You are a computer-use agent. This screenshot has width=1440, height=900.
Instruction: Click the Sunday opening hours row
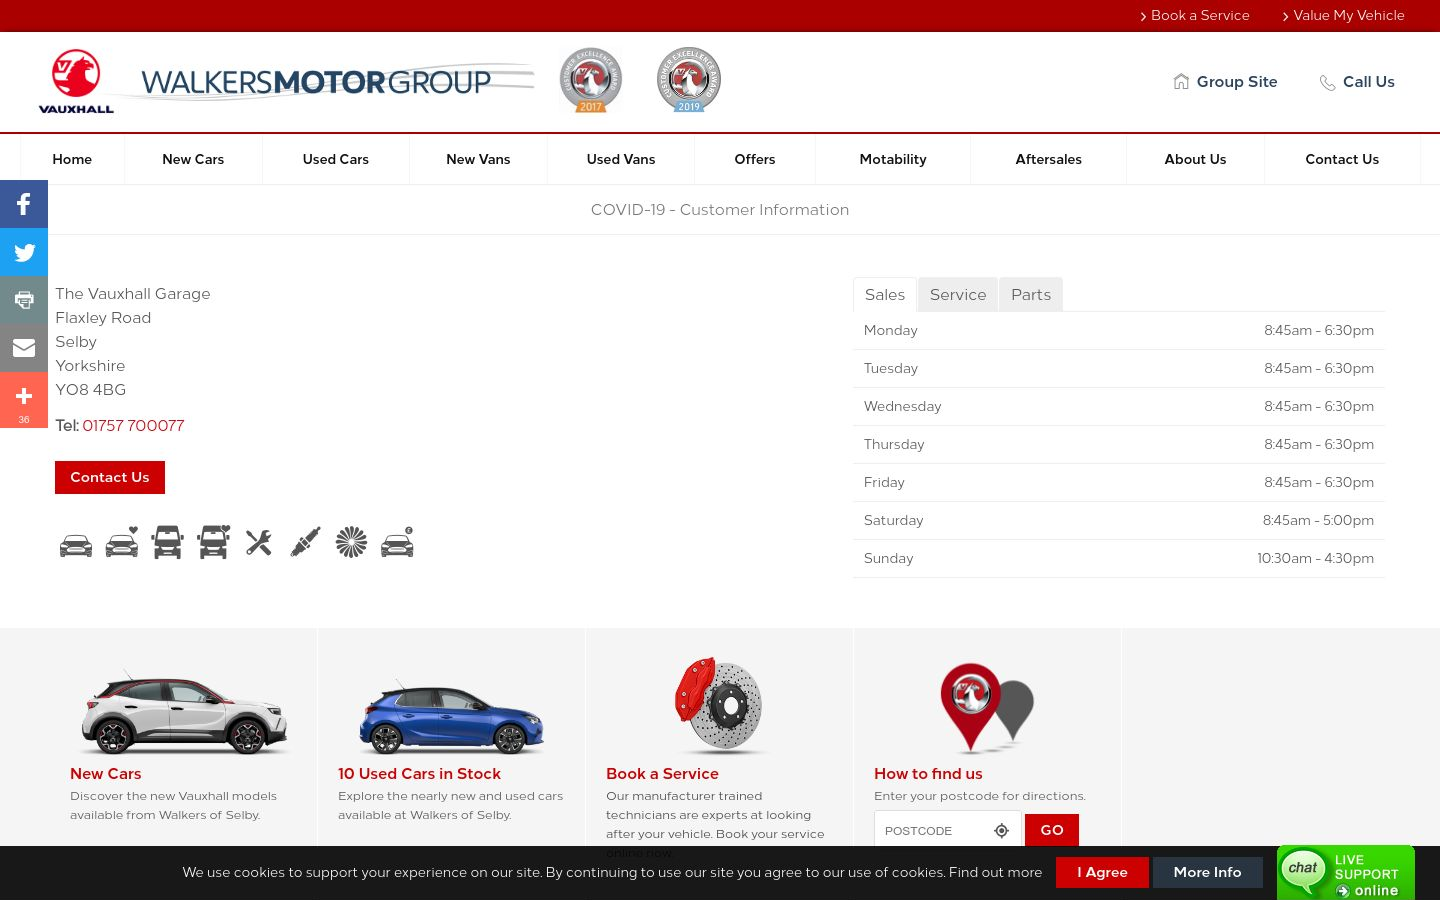[x=1119, y=558]
